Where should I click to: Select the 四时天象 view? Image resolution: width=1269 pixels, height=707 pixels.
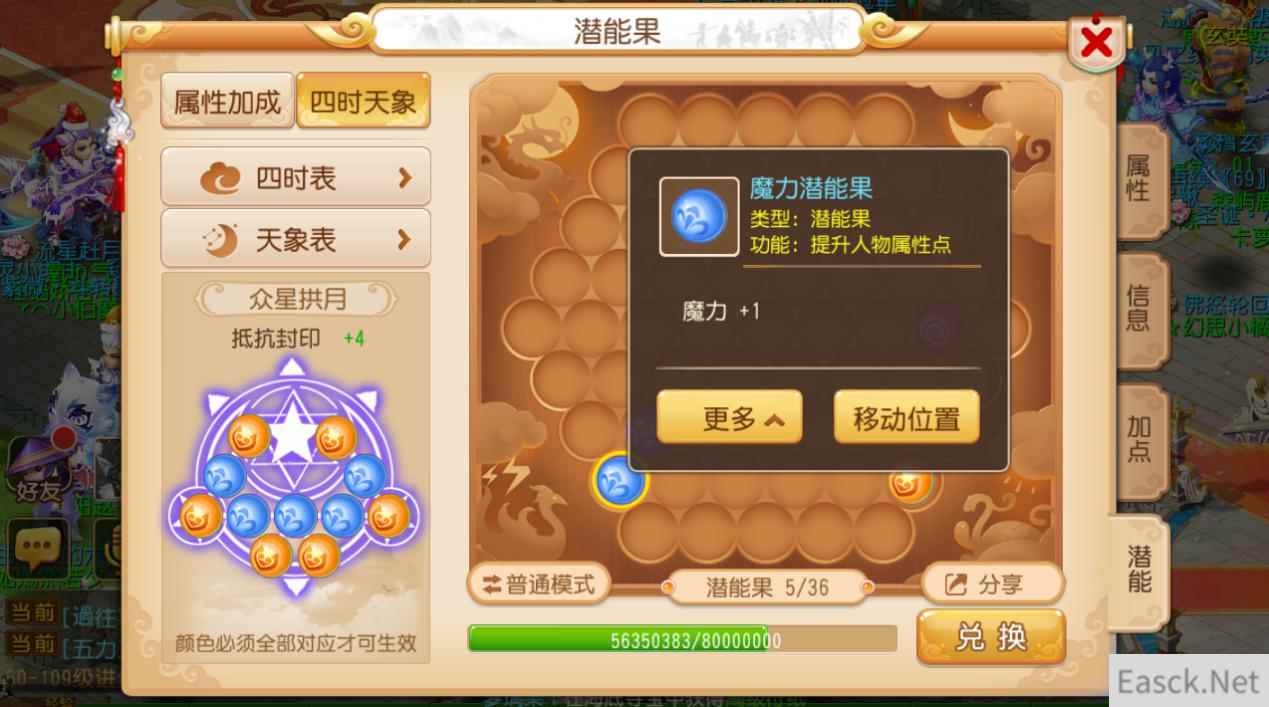pyautogui.click(x=363, y=102)
